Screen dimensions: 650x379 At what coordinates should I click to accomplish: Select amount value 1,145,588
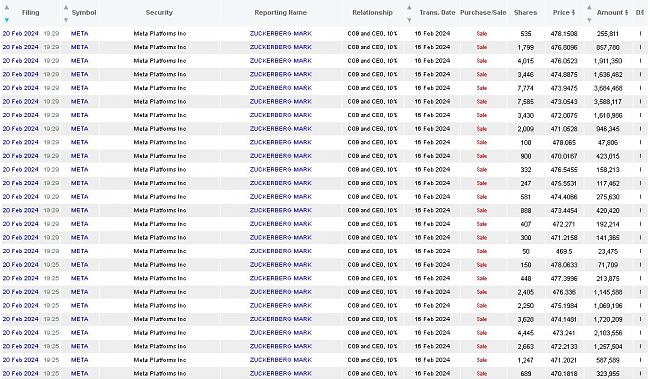608,292
